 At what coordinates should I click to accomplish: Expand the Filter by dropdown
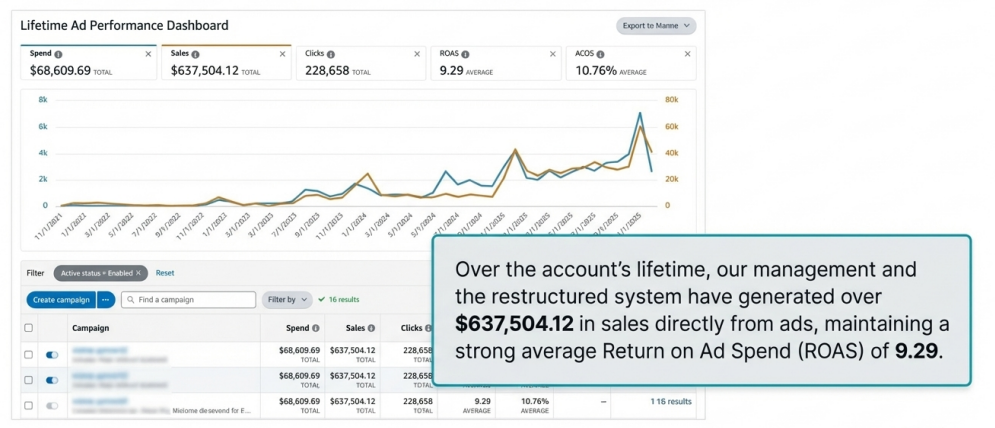286,300
